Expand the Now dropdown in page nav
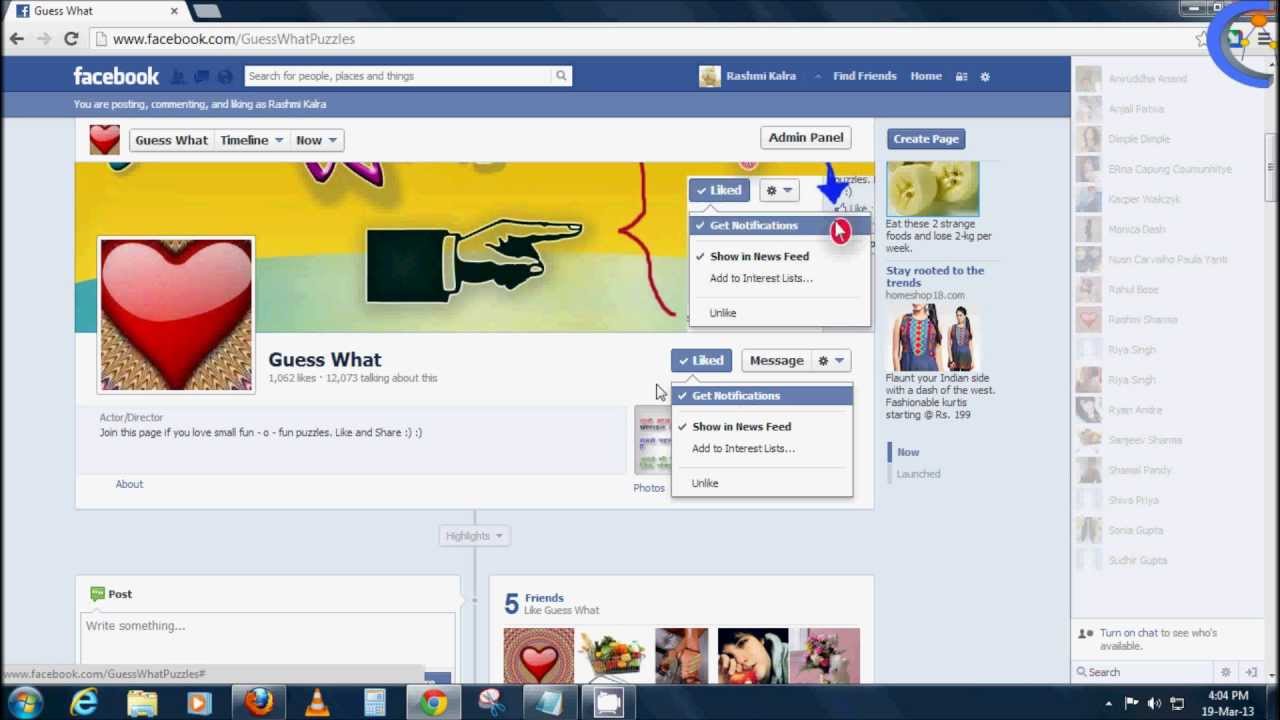1280x720 pixels. pyautogui.click(x=317, y=140)
